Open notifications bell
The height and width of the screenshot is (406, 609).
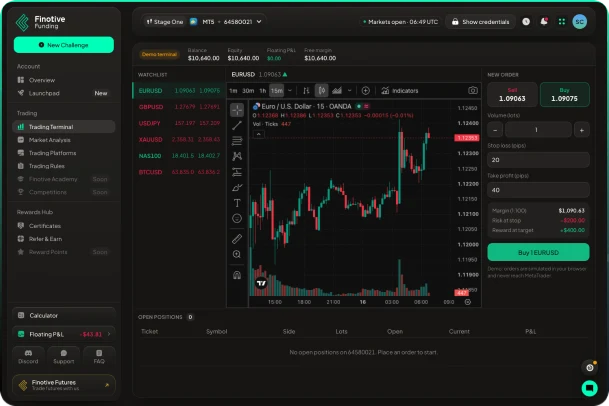click(544, 22)
